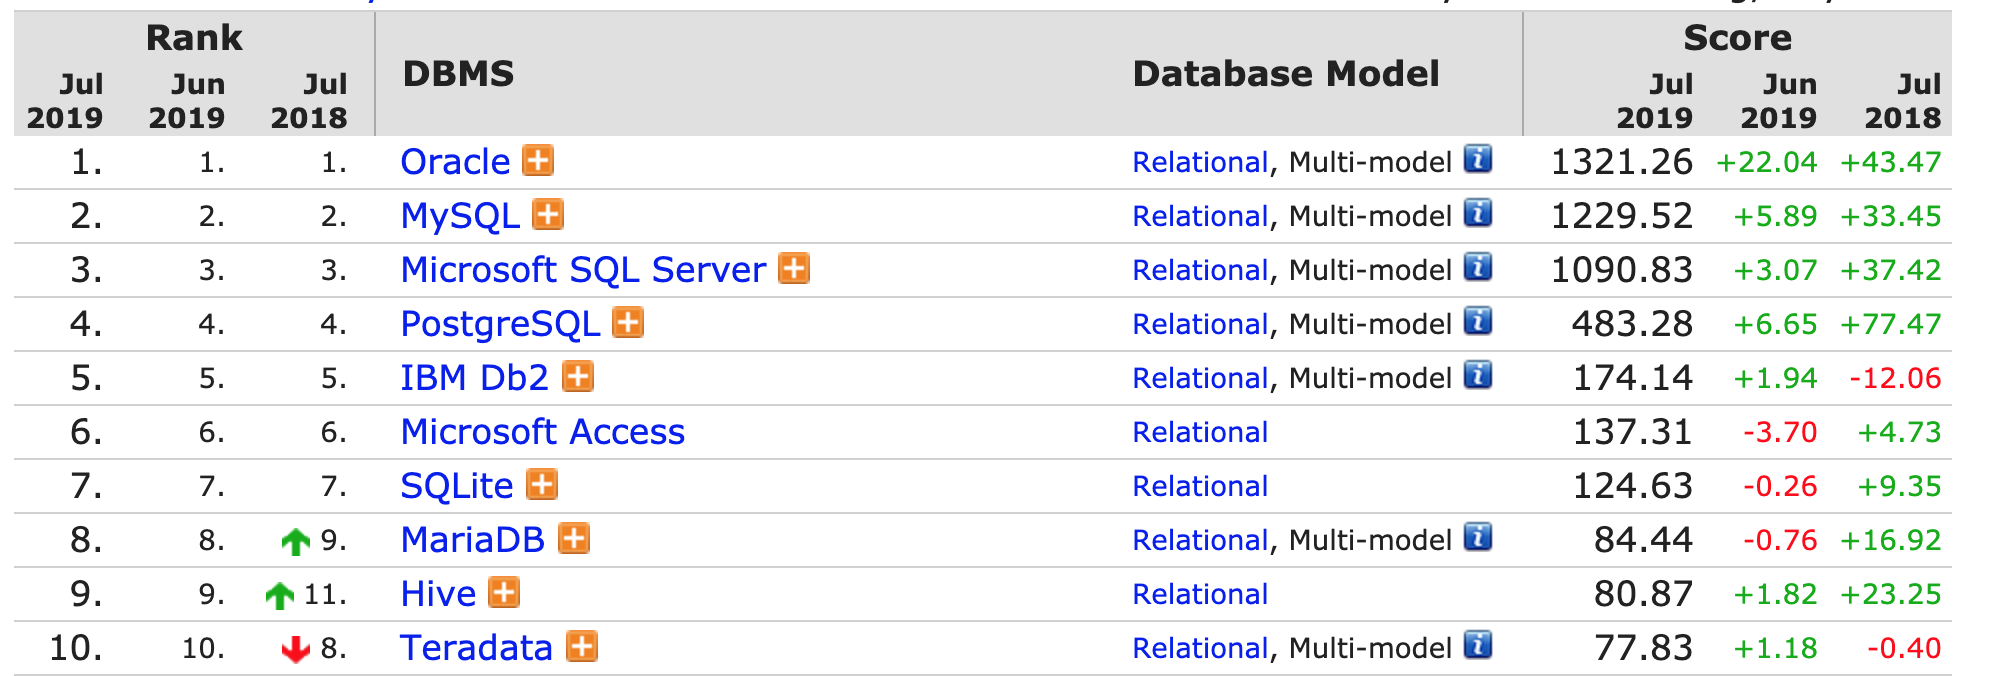Open the info icon in Microsoft SQL Server row
This screenshot has height=676, width=1994.
pos(1478,267)
